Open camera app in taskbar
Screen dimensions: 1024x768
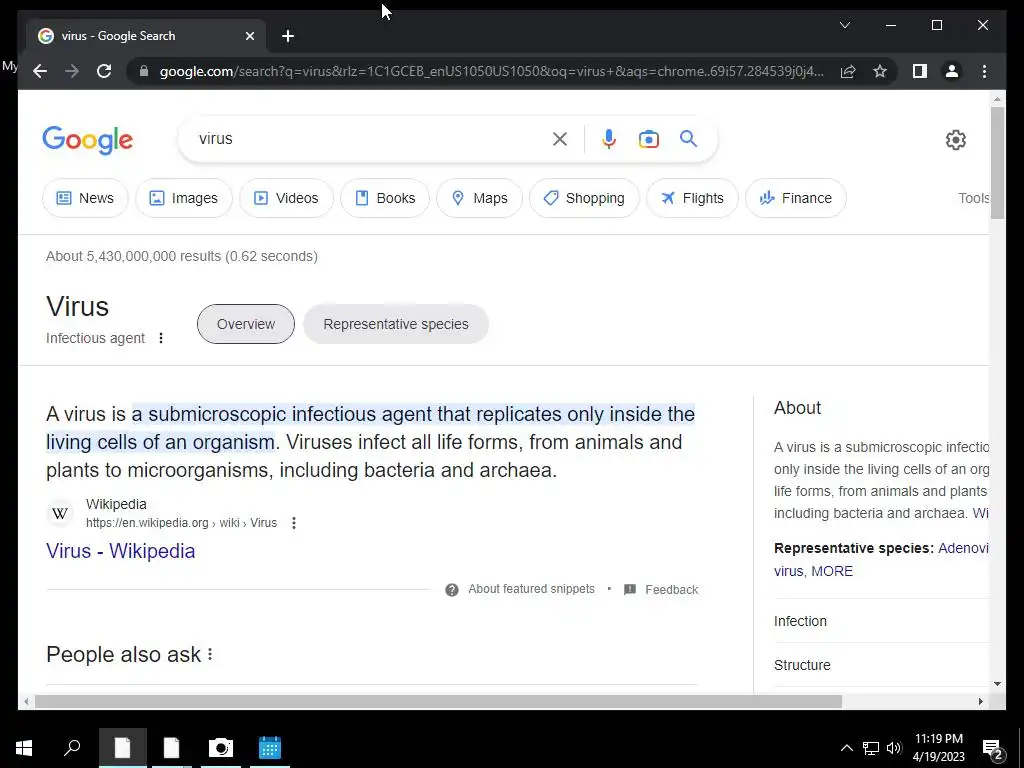coord(221,748)
